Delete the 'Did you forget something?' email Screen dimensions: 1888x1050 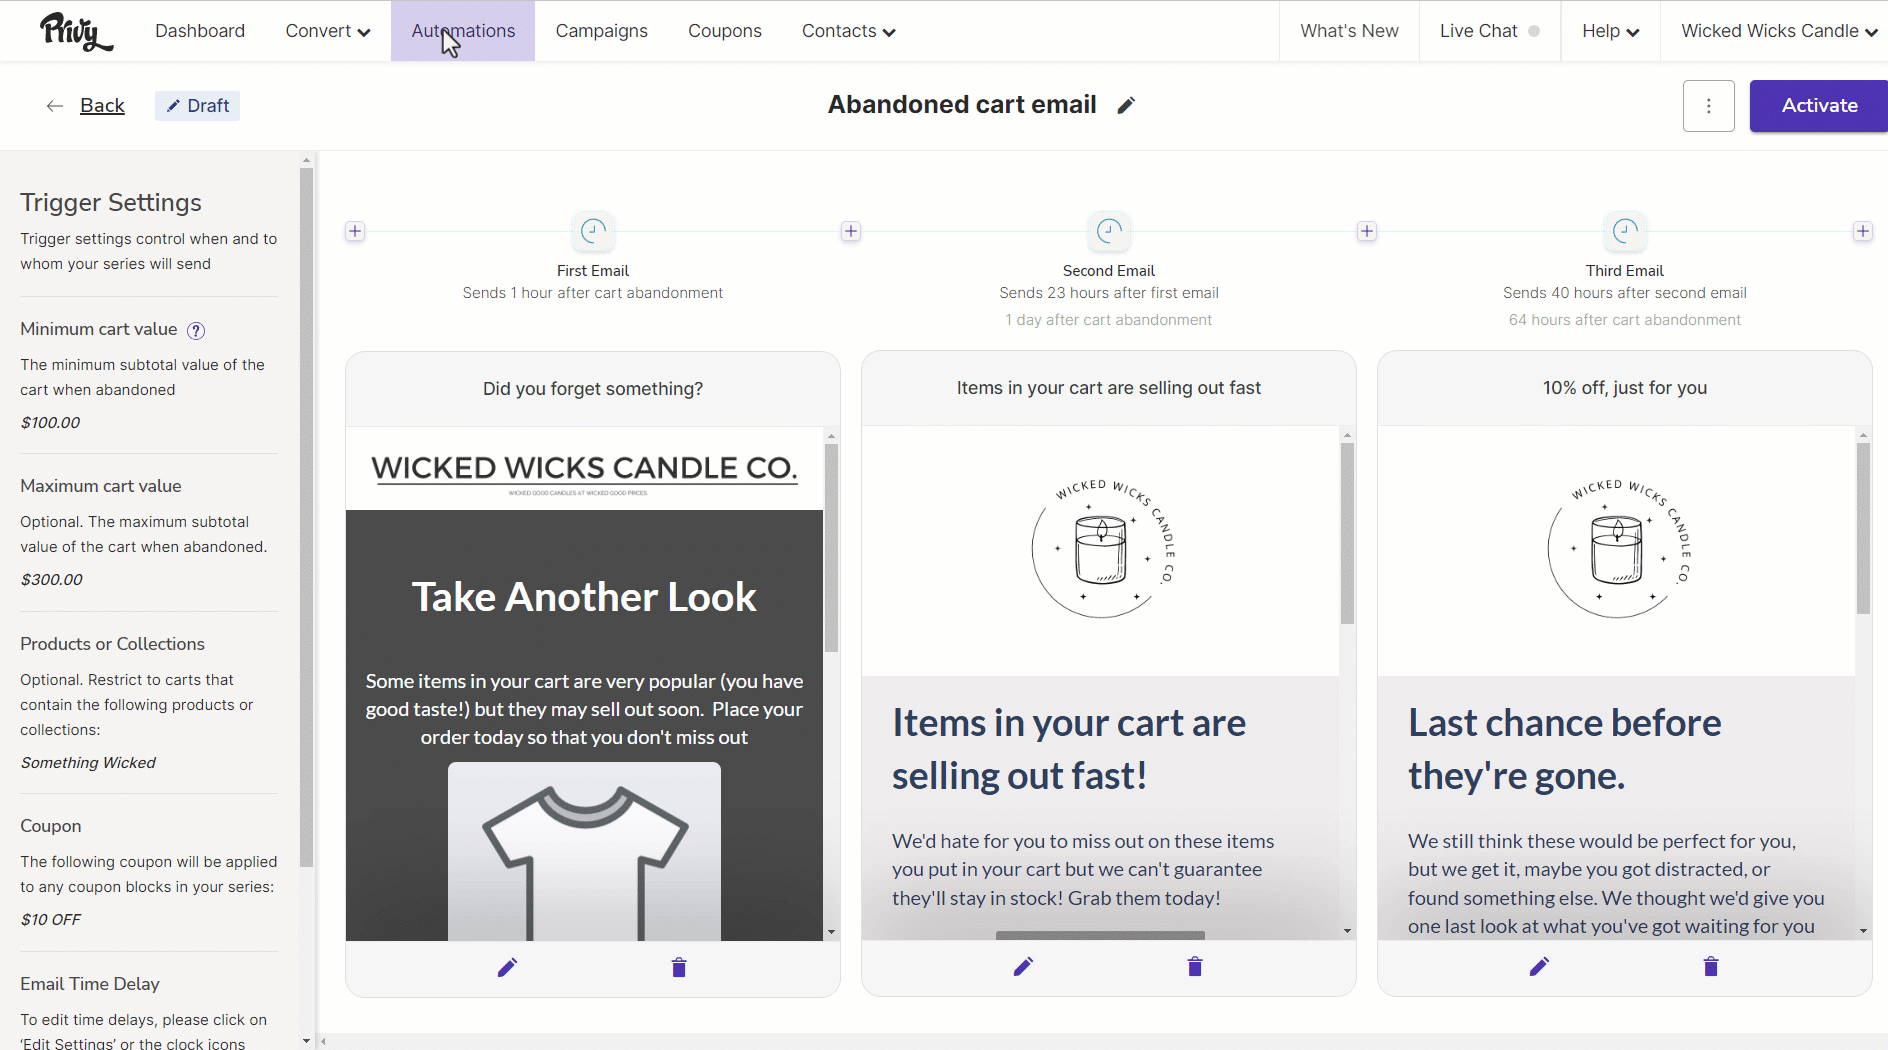point(679,967)
